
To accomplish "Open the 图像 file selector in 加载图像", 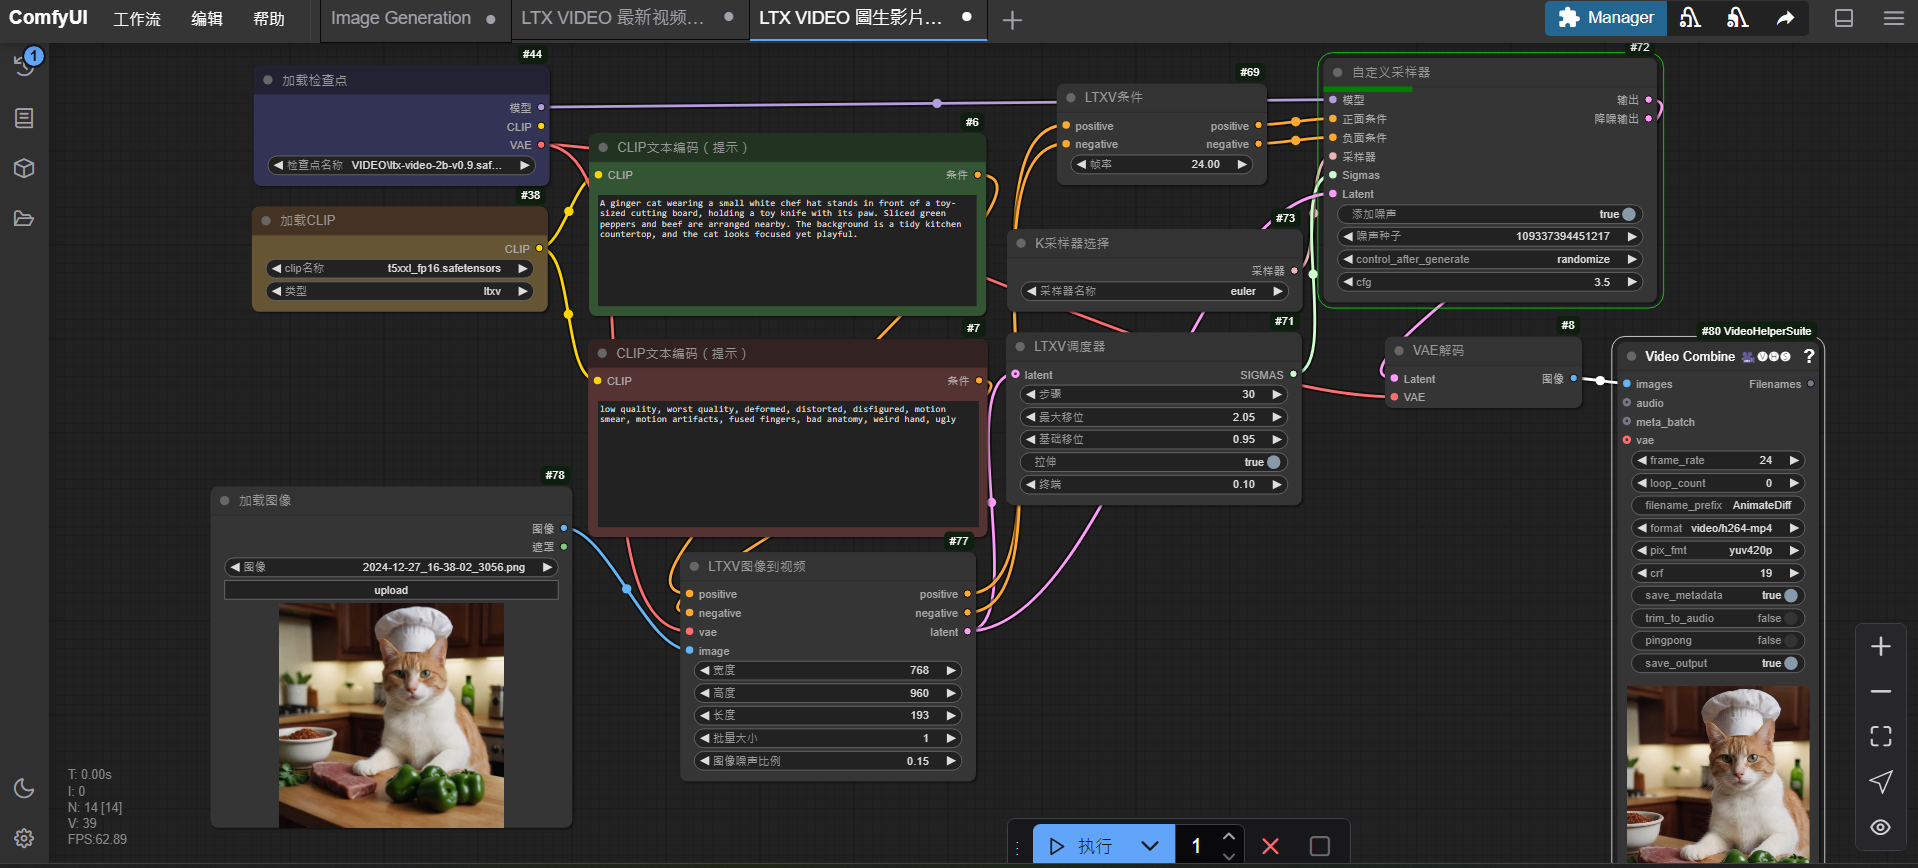I will pyautogui.click(x=391, y=567).
